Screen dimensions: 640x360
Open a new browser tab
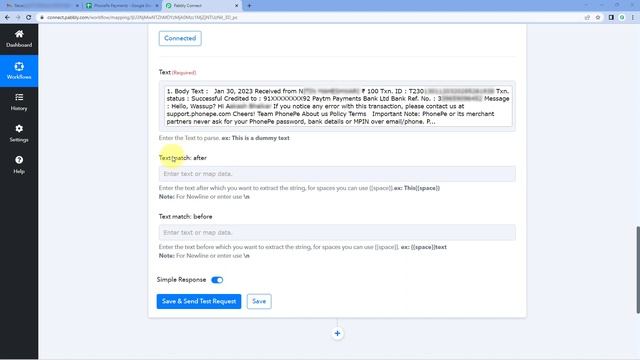[x=249, y=6]
